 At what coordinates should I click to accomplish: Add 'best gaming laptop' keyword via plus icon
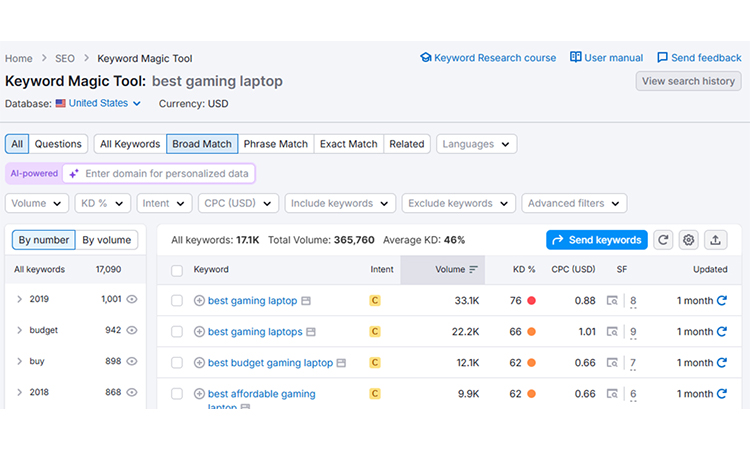pos(199,301)
